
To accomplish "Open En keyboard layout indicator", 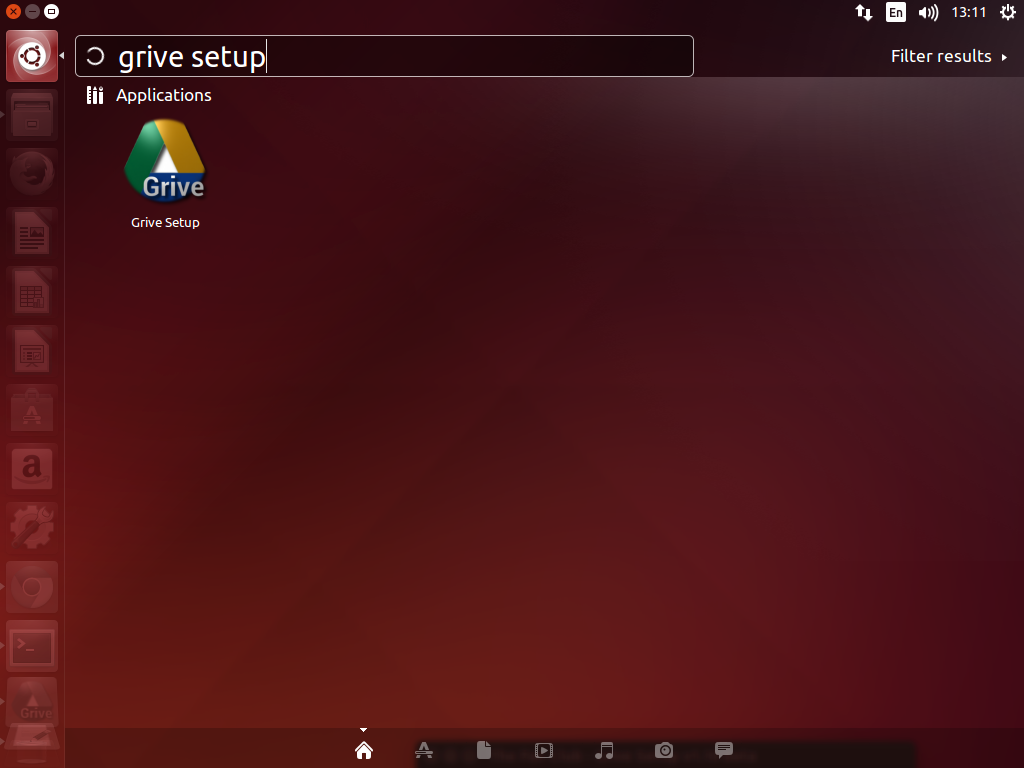I will (896, 12).
